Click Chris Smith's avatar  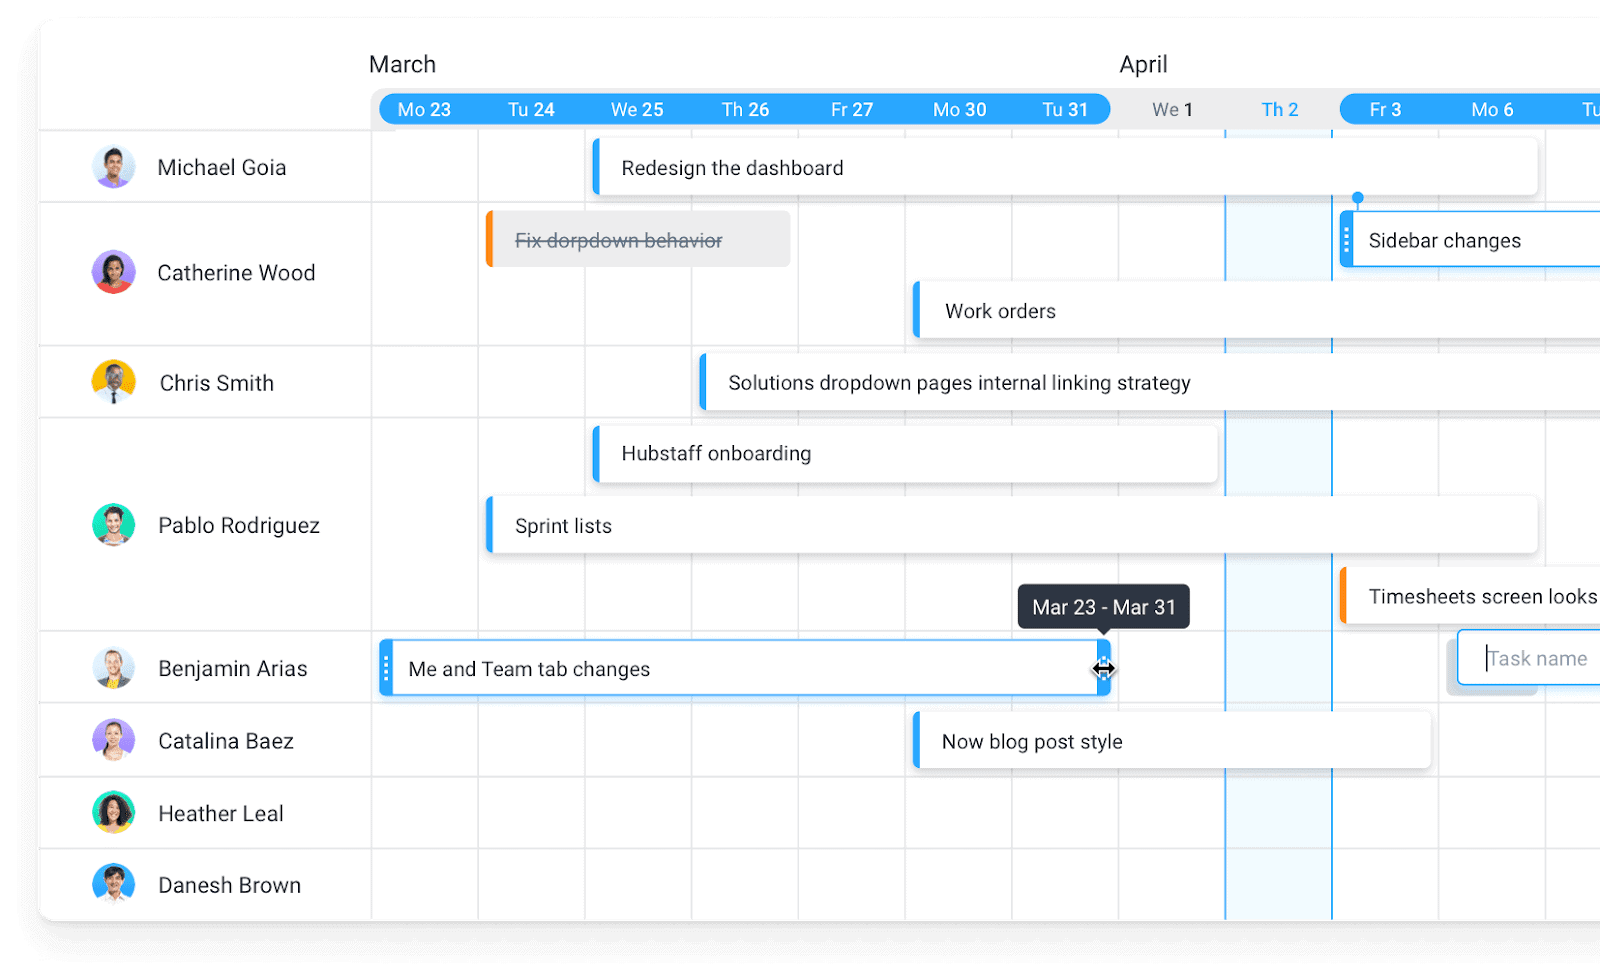click(114, 382)
